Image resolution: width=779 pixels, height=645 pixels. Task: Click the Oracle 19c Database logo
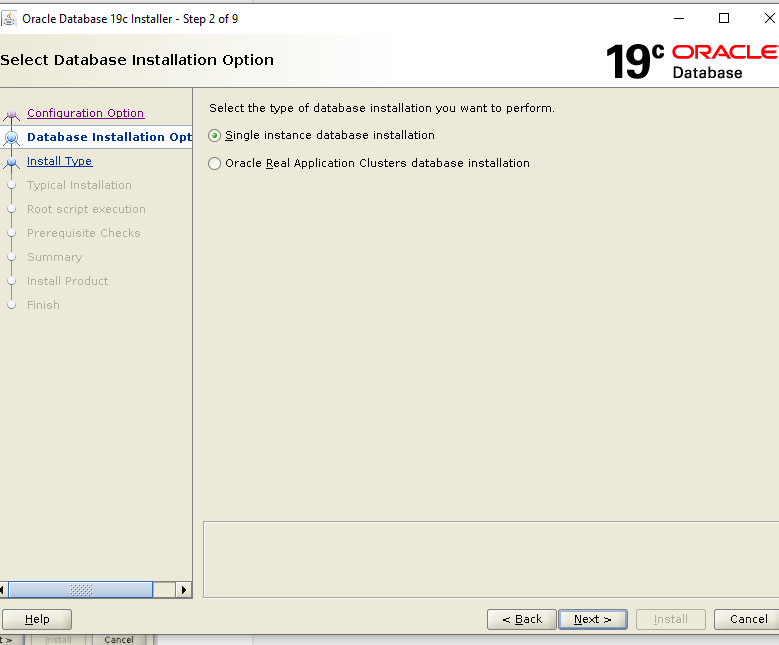click(x=692, y=61)
